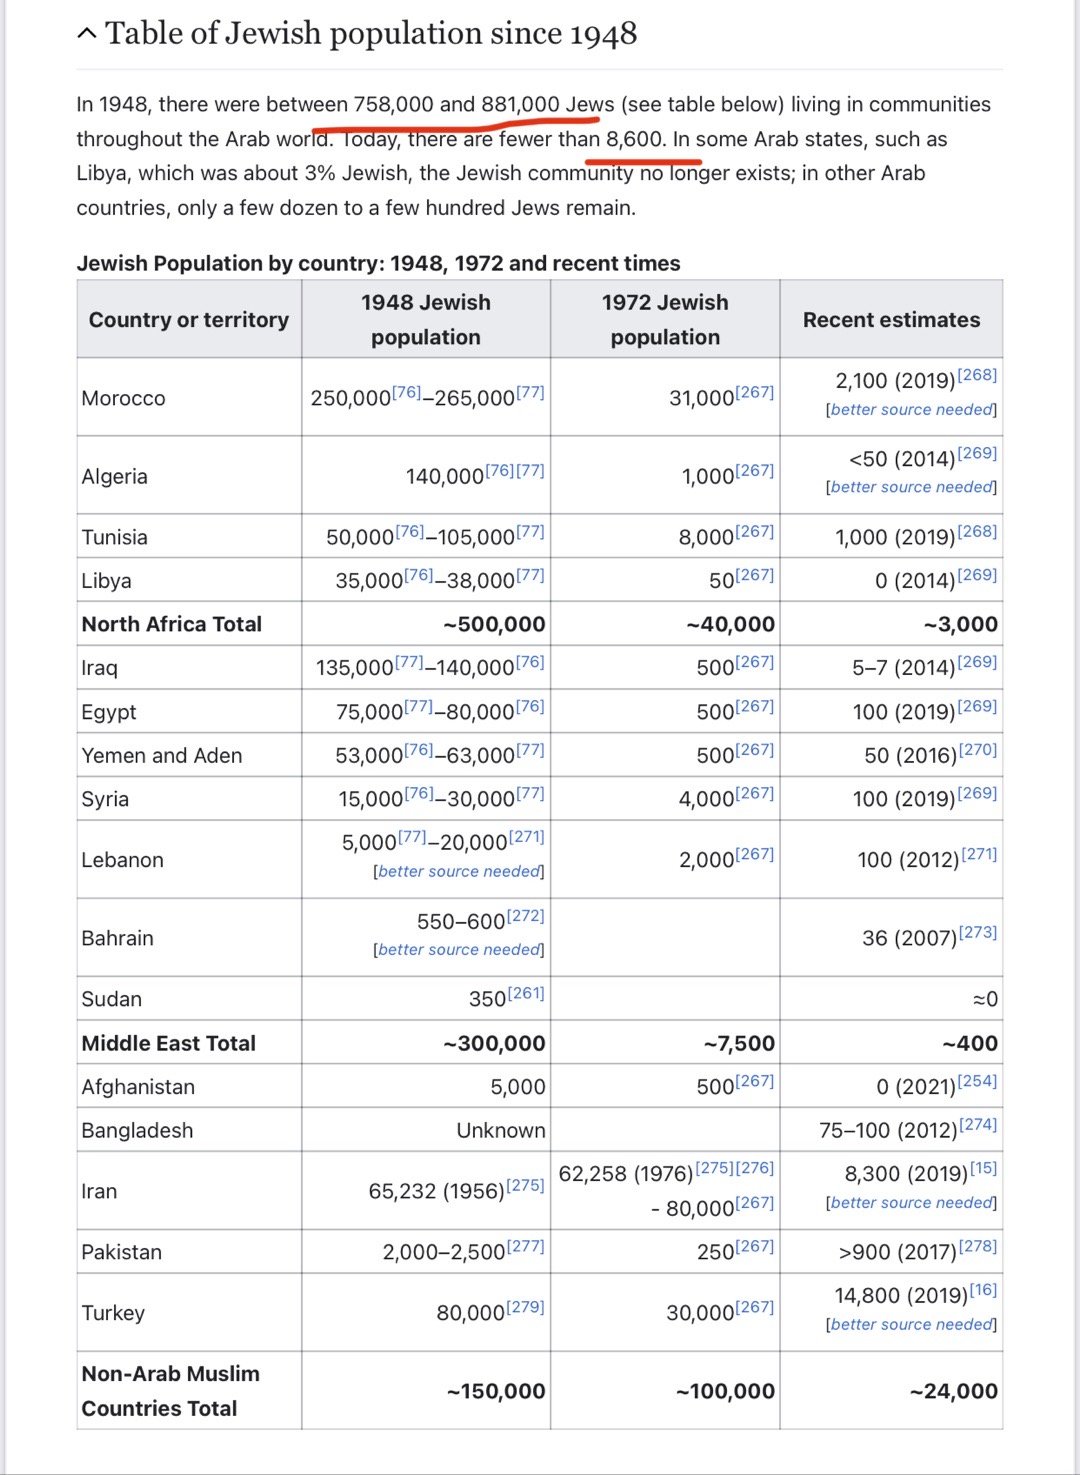
Task: Click 'better source needed' in Turkey row
Action: (911, 1325)
